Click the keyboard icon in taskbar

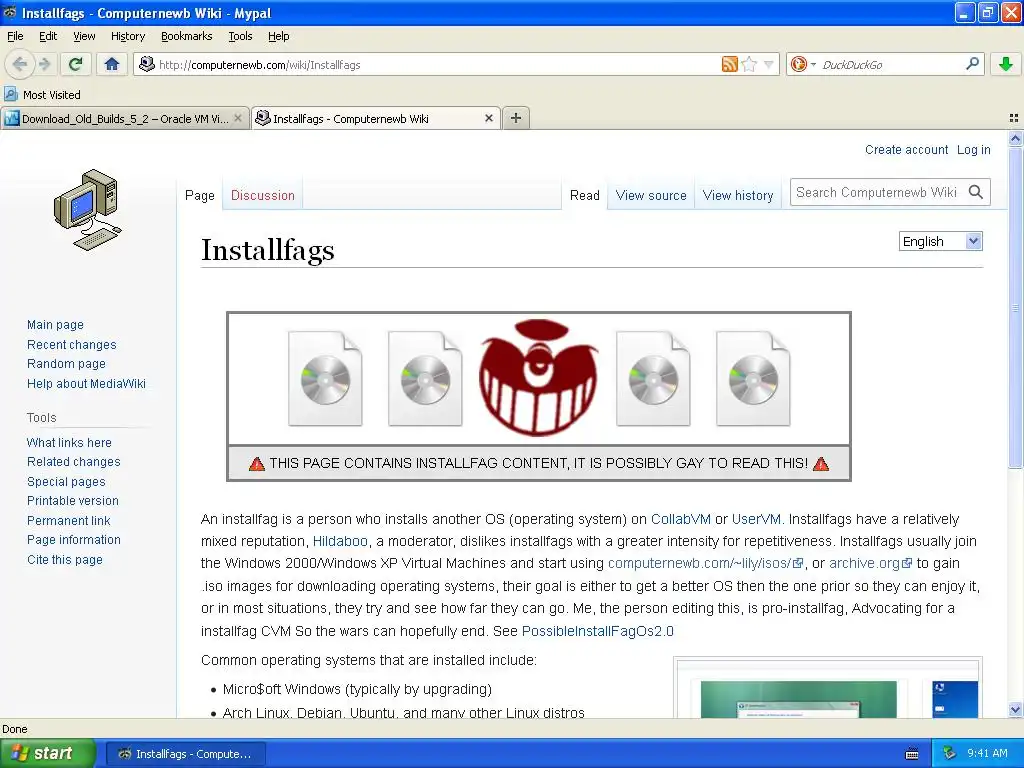[912, 754]
